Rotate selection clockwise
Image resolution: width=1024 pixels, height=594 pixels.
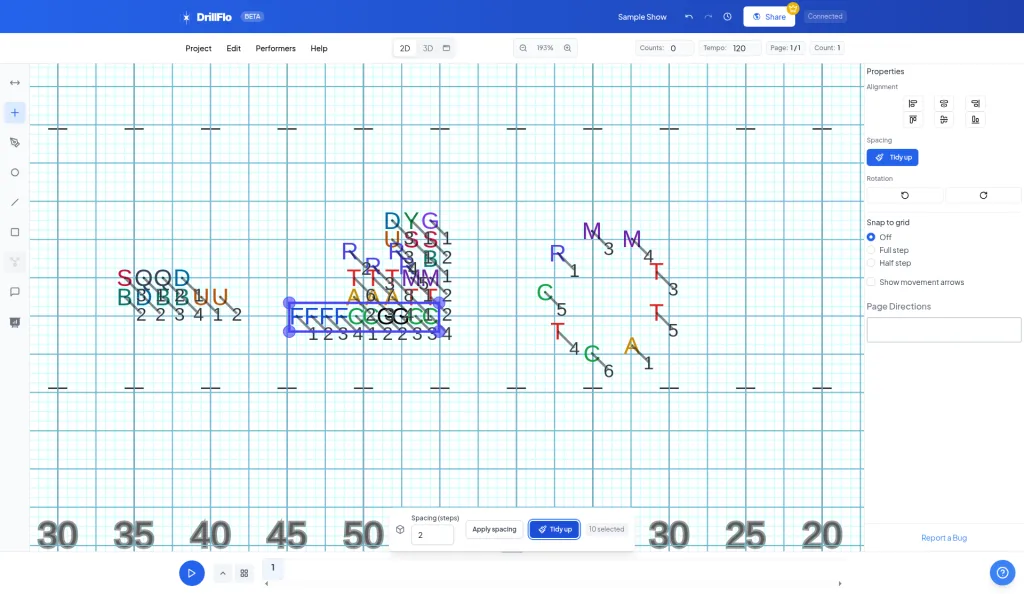pyautogui.click(x=983, y=195)
